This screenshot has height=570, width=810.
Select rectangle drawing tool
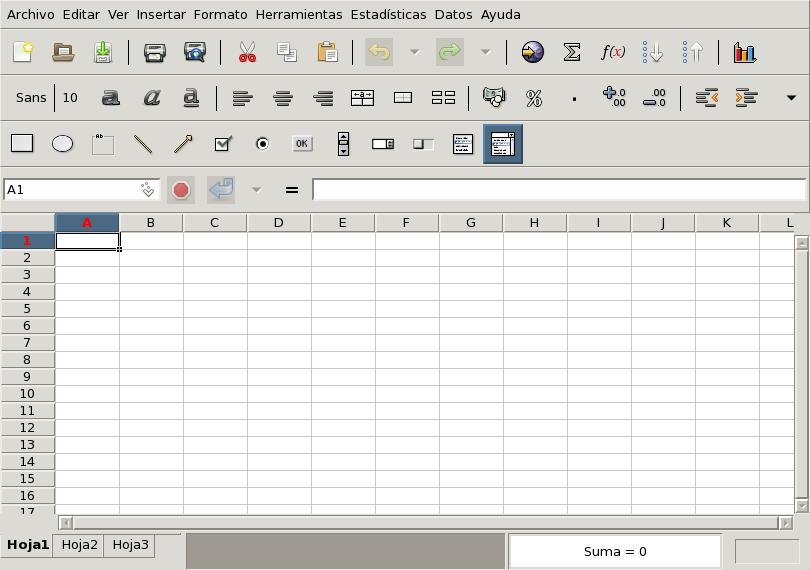[x=22, y=143]
